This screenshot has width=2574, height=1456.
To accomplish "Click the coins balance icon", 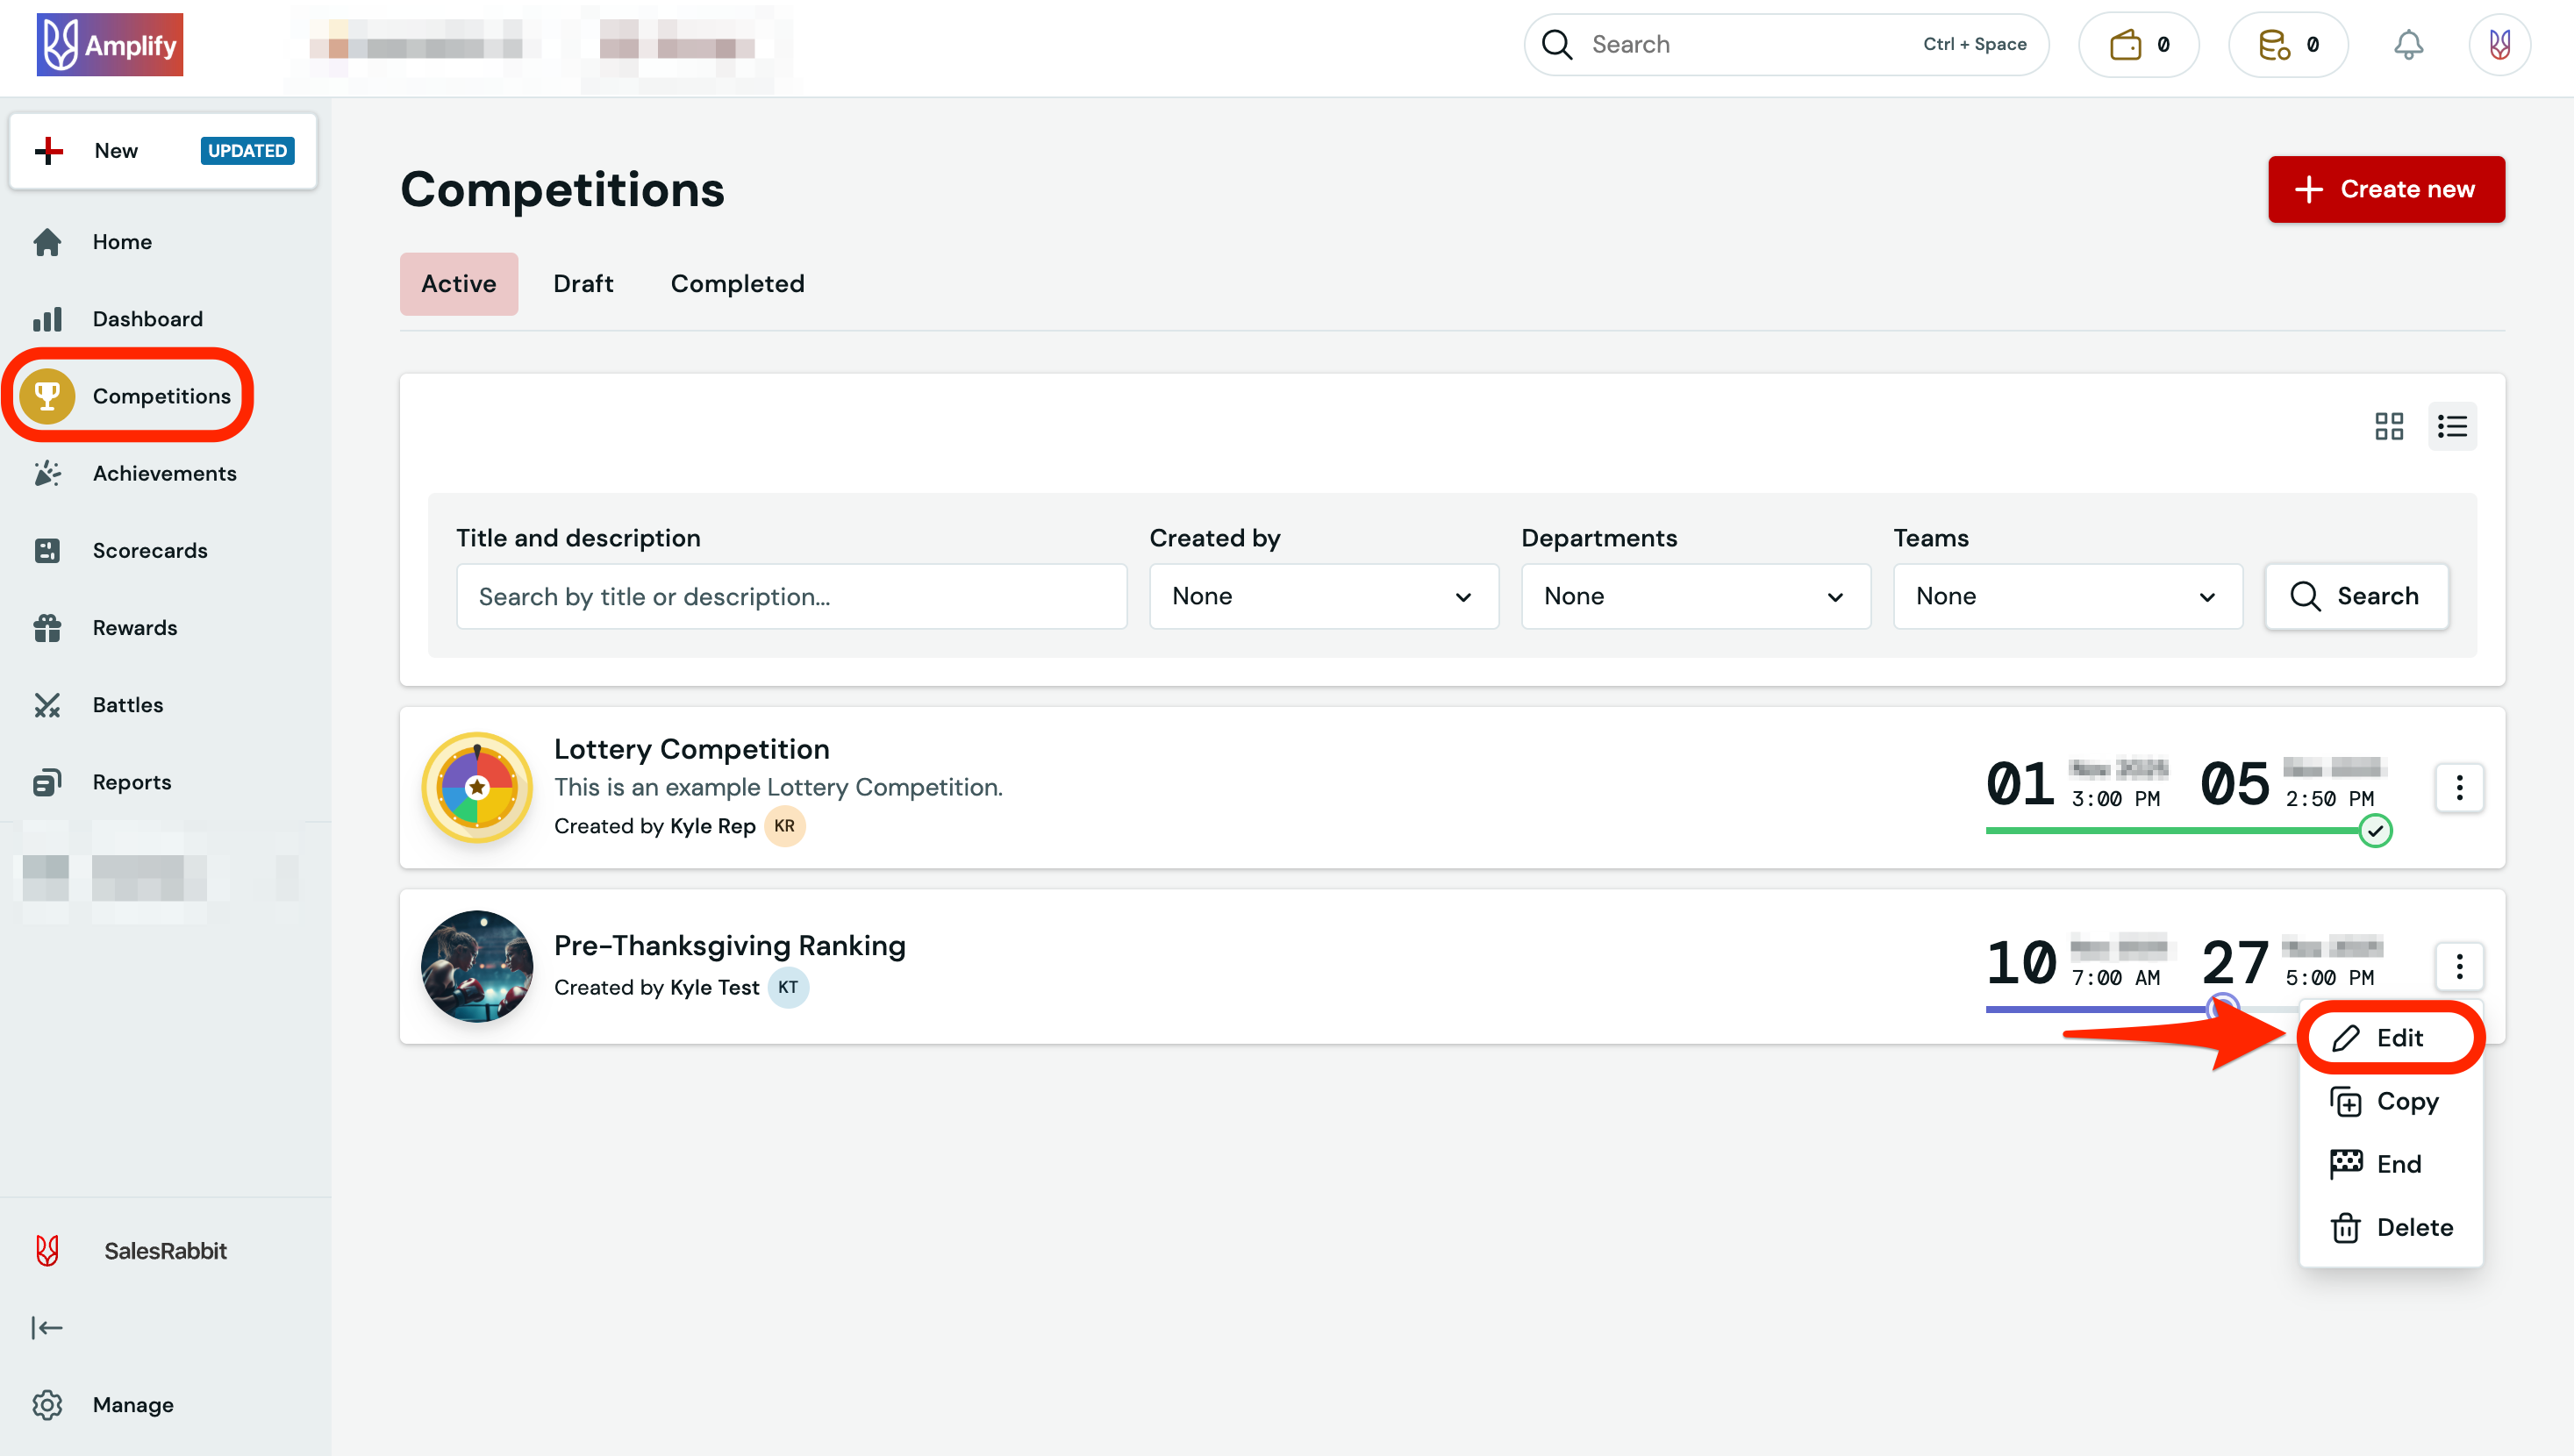I will pos(2274,44).
